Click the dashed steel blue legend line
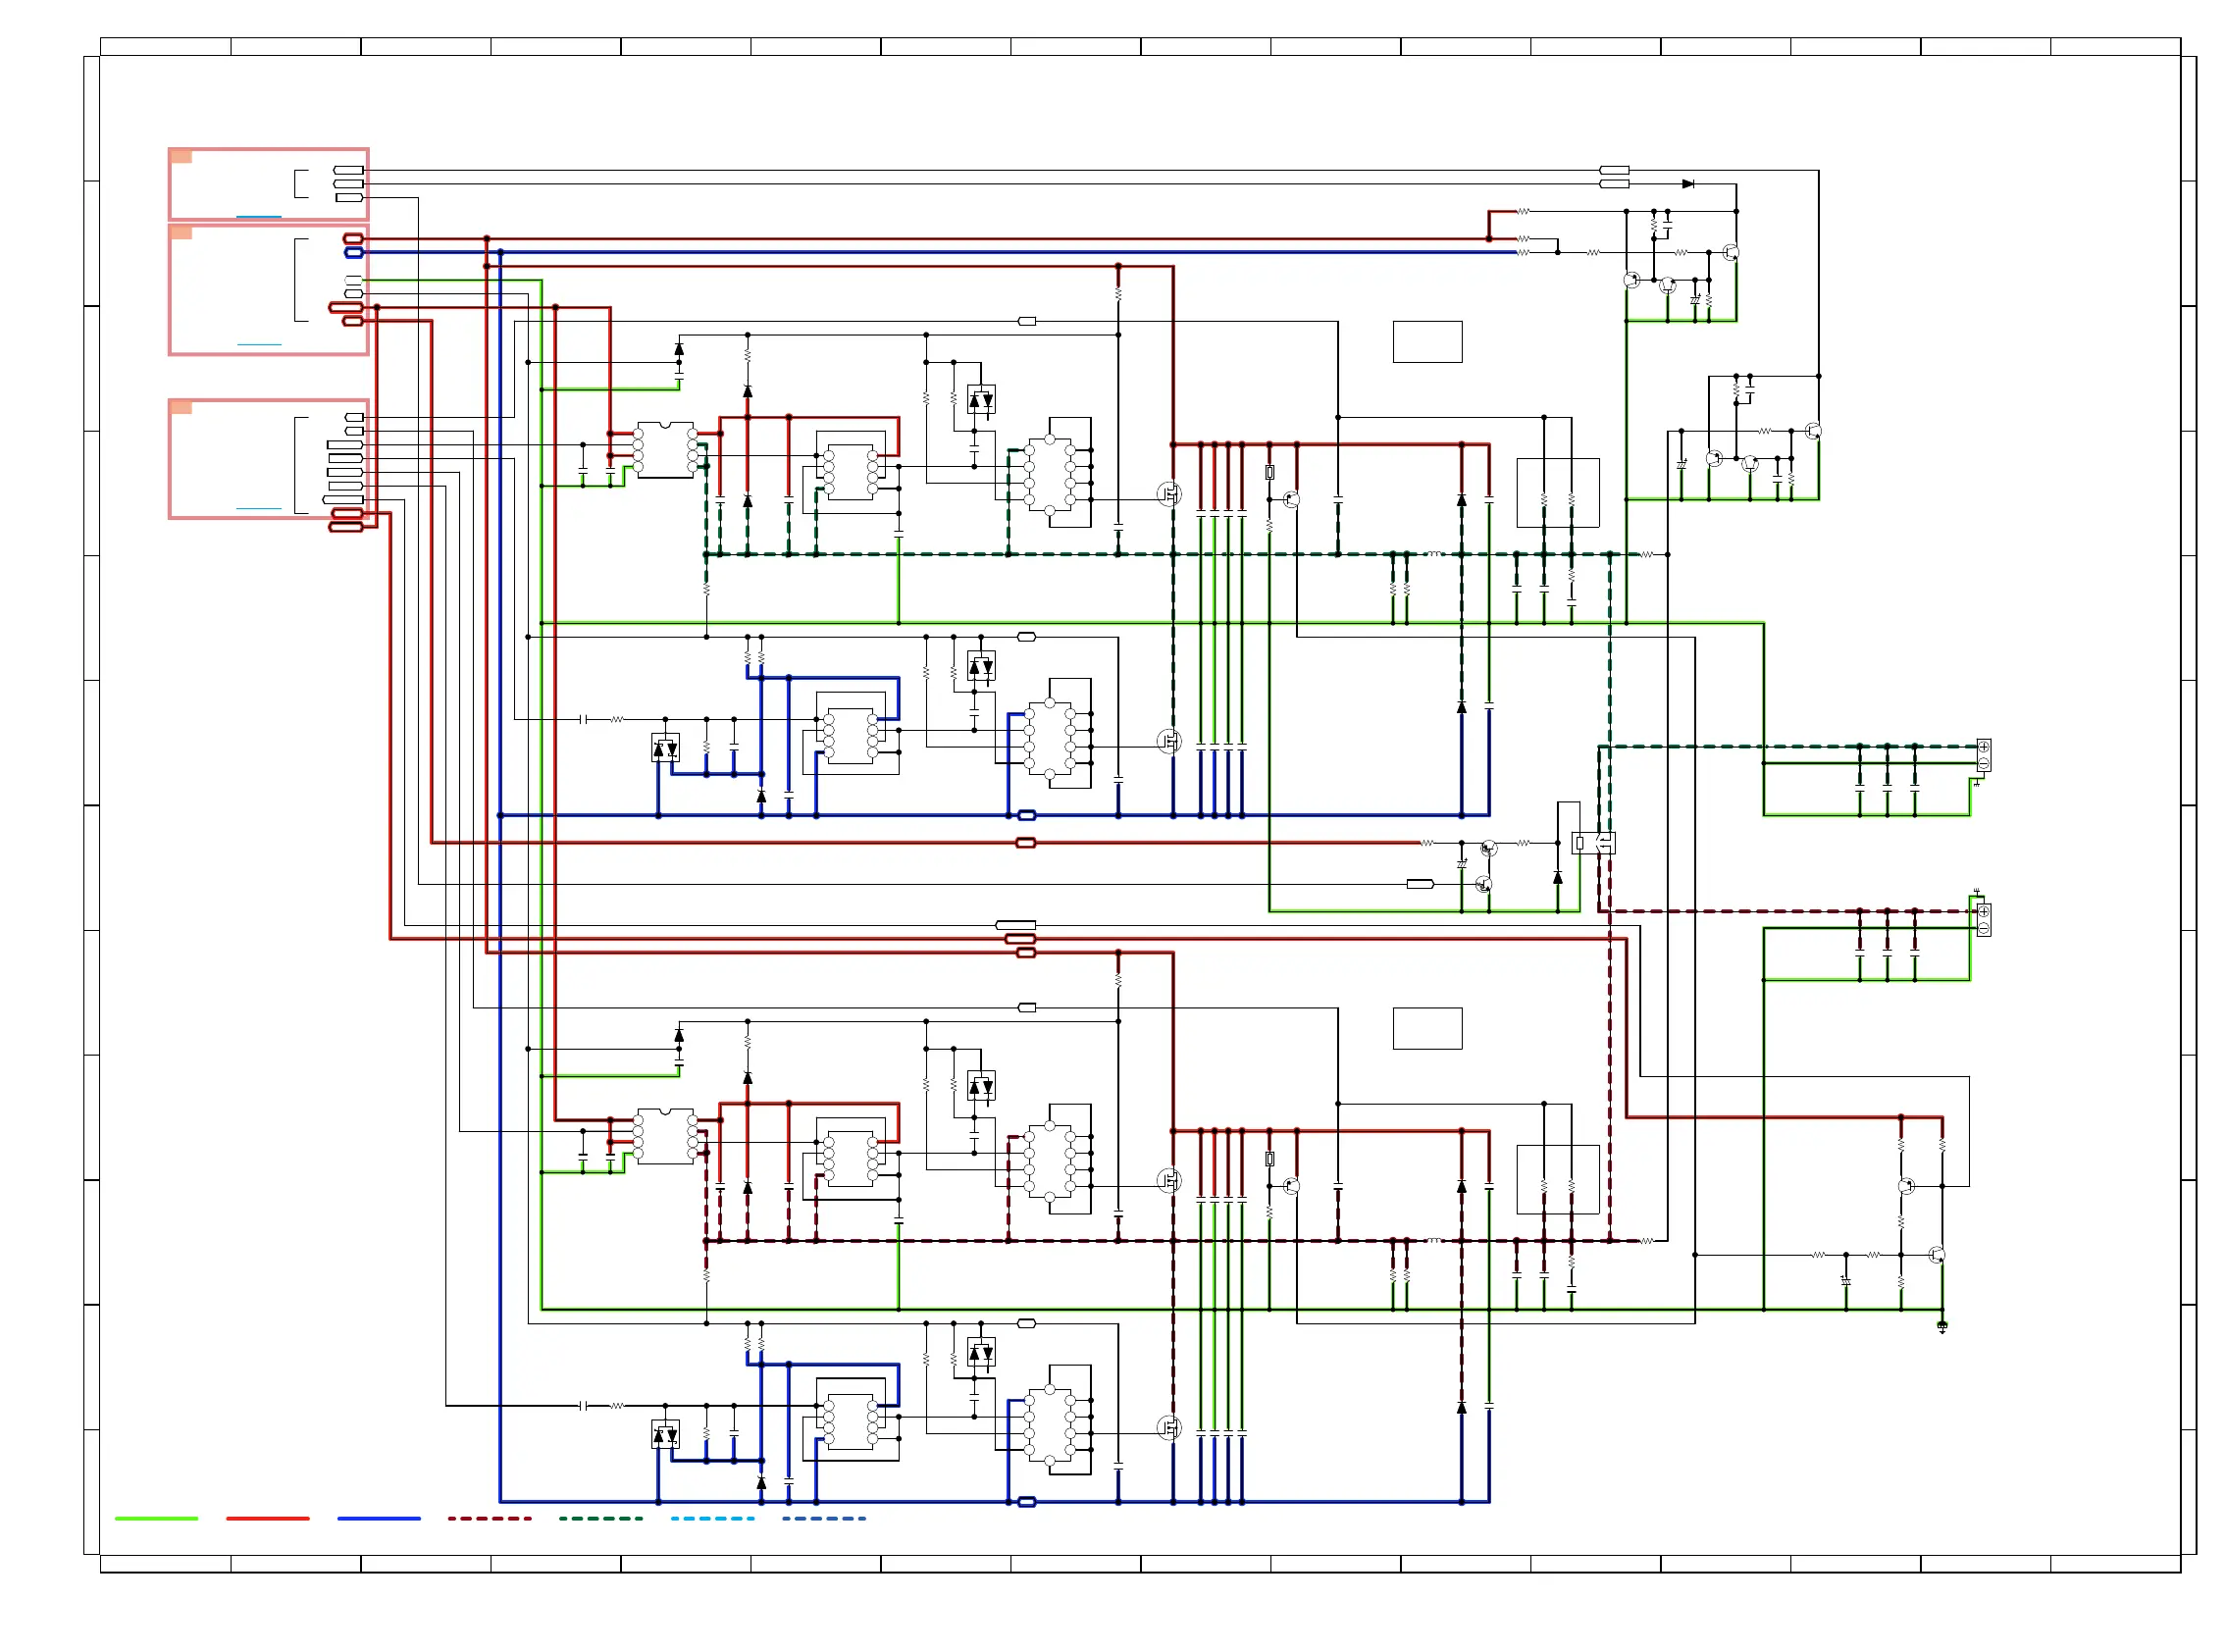 [824, 1519]
